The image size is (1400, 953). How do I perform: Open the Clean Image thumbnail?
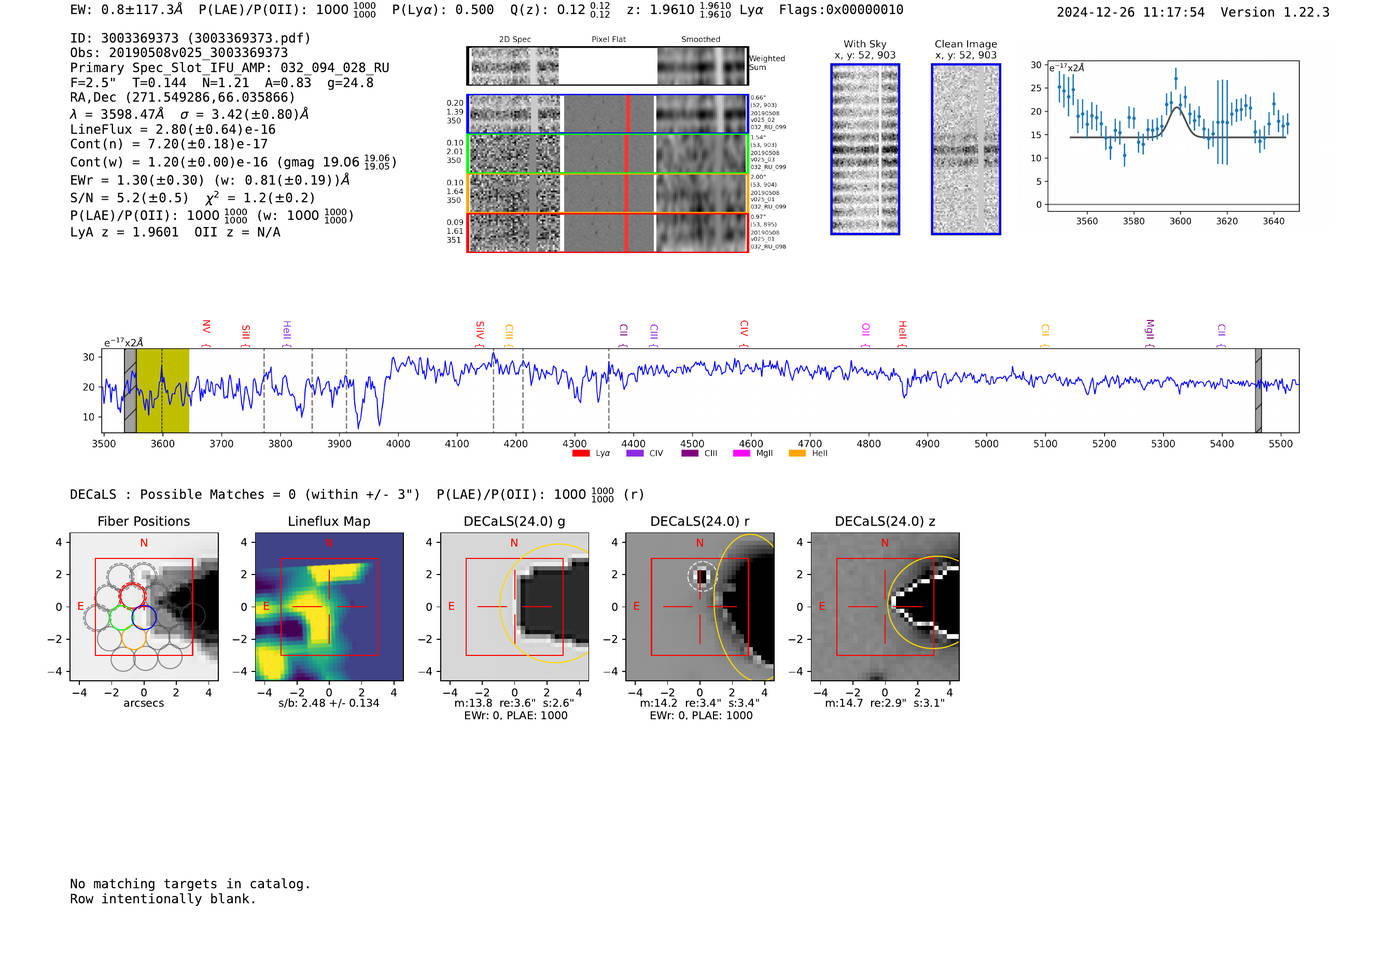[966, 149]
